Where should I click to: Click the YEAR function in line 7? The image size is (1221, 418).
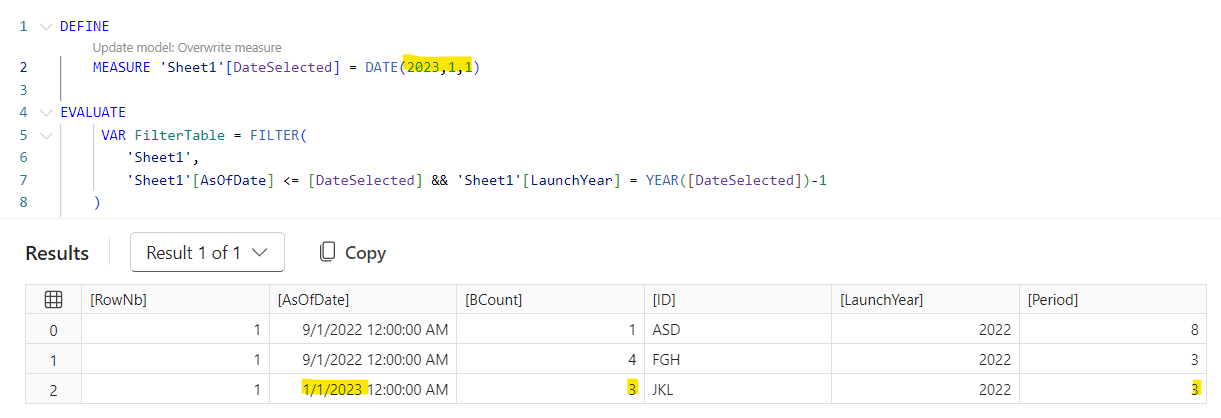[661, 180]
